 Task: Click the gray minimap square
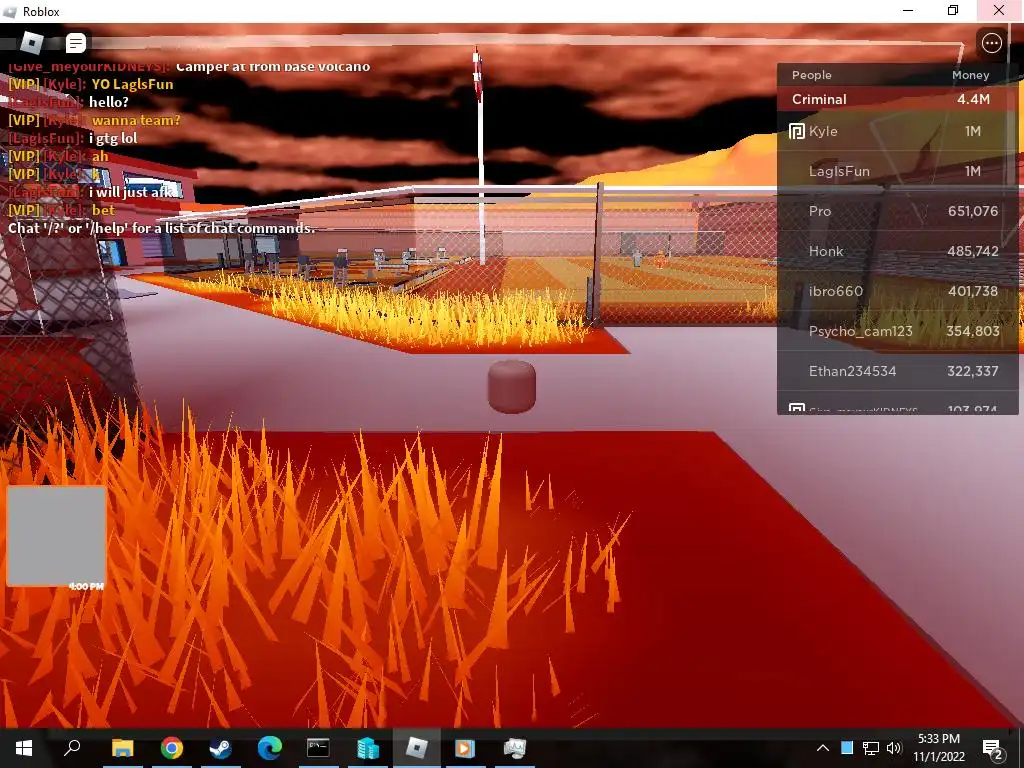[x=56, y=536]
